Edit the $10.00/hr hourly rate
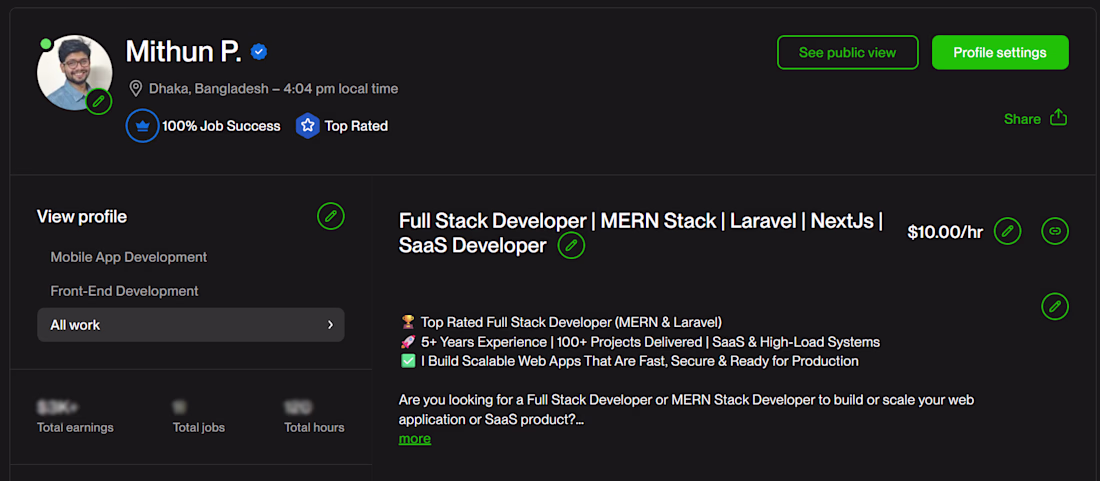Viewport: 1100px width, 481px height. tap(1008, 232)
